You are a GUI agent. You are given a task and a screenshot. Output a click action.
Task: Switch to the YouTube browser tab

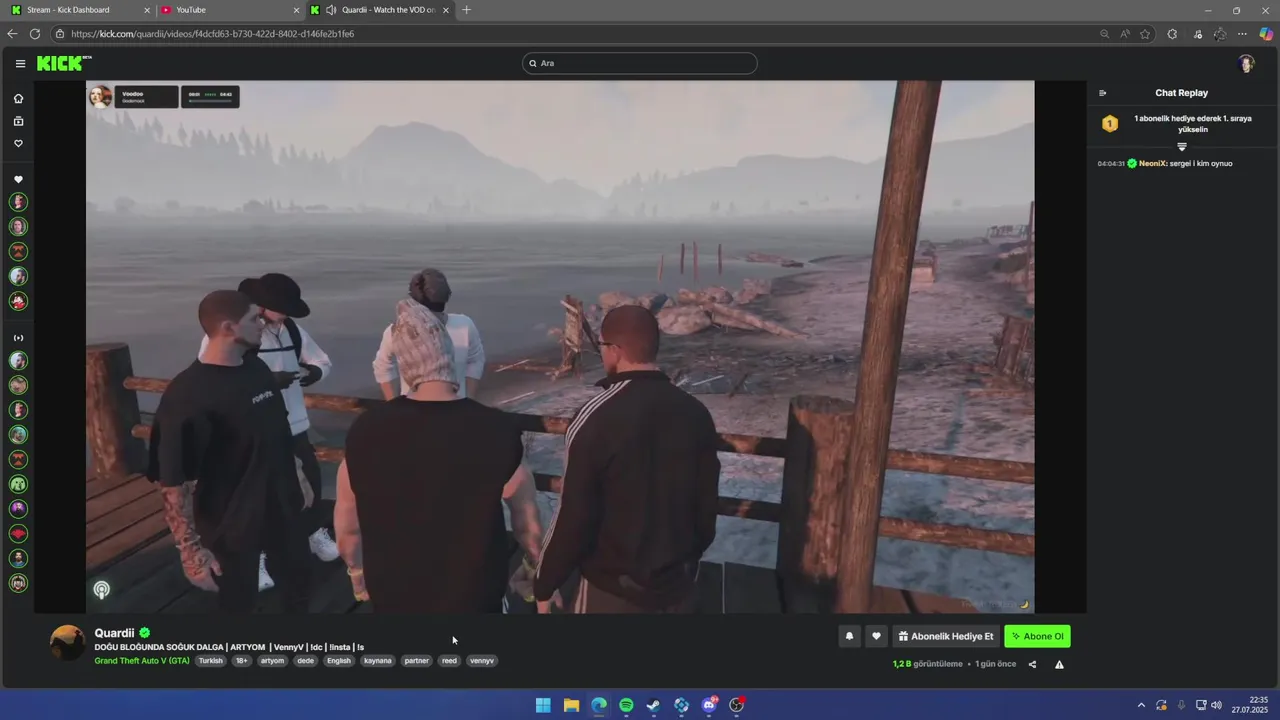[230, 10]
